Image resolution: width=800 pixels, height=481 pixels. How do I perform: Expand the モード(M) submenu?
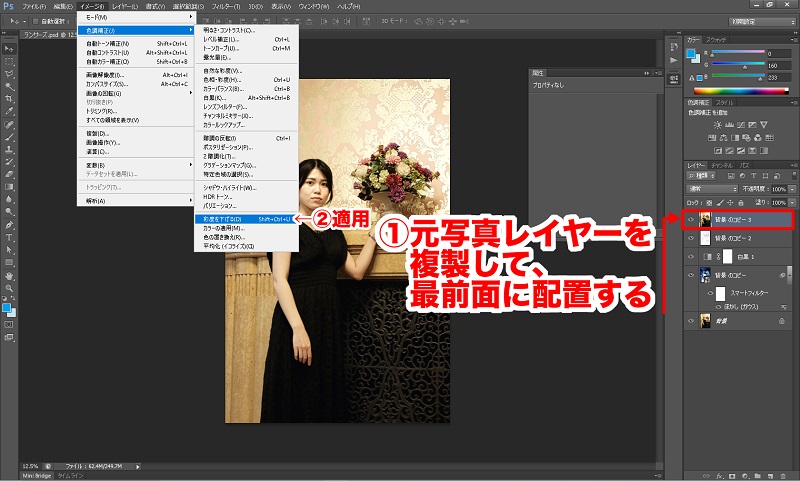point(136,17)
